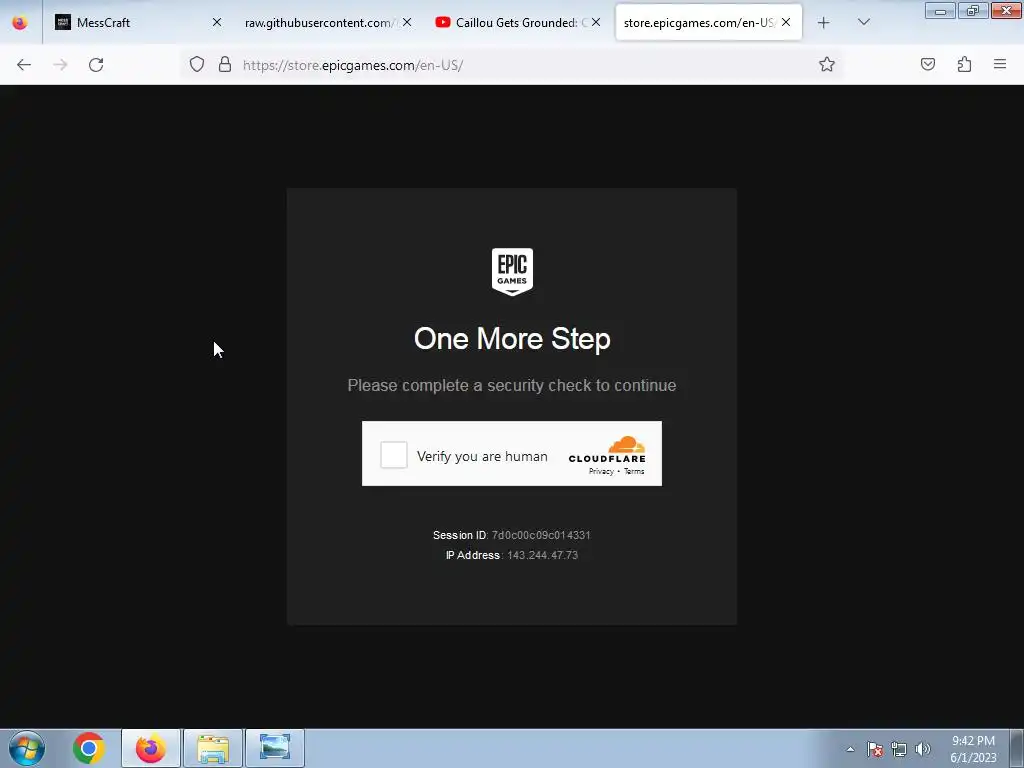Launch Chrome from the taskbar
The image size is (1024, 768).
tap(89, 748)
